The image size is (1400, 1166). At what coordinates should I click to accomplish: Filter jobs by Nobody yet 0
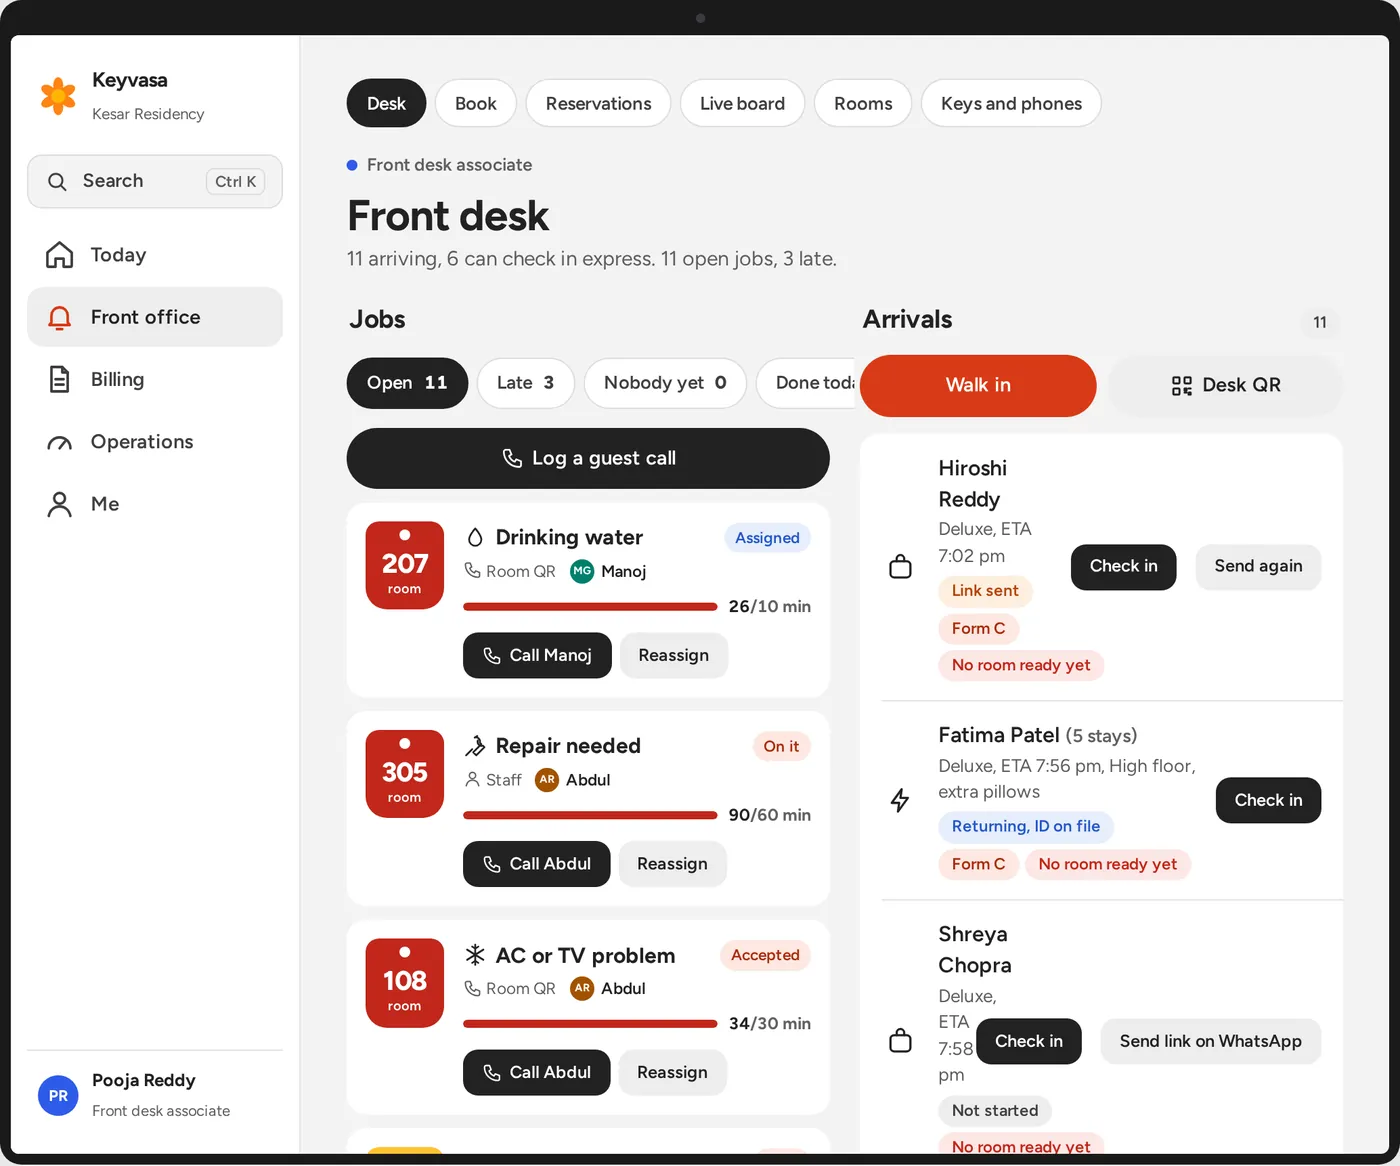point(665,383)
